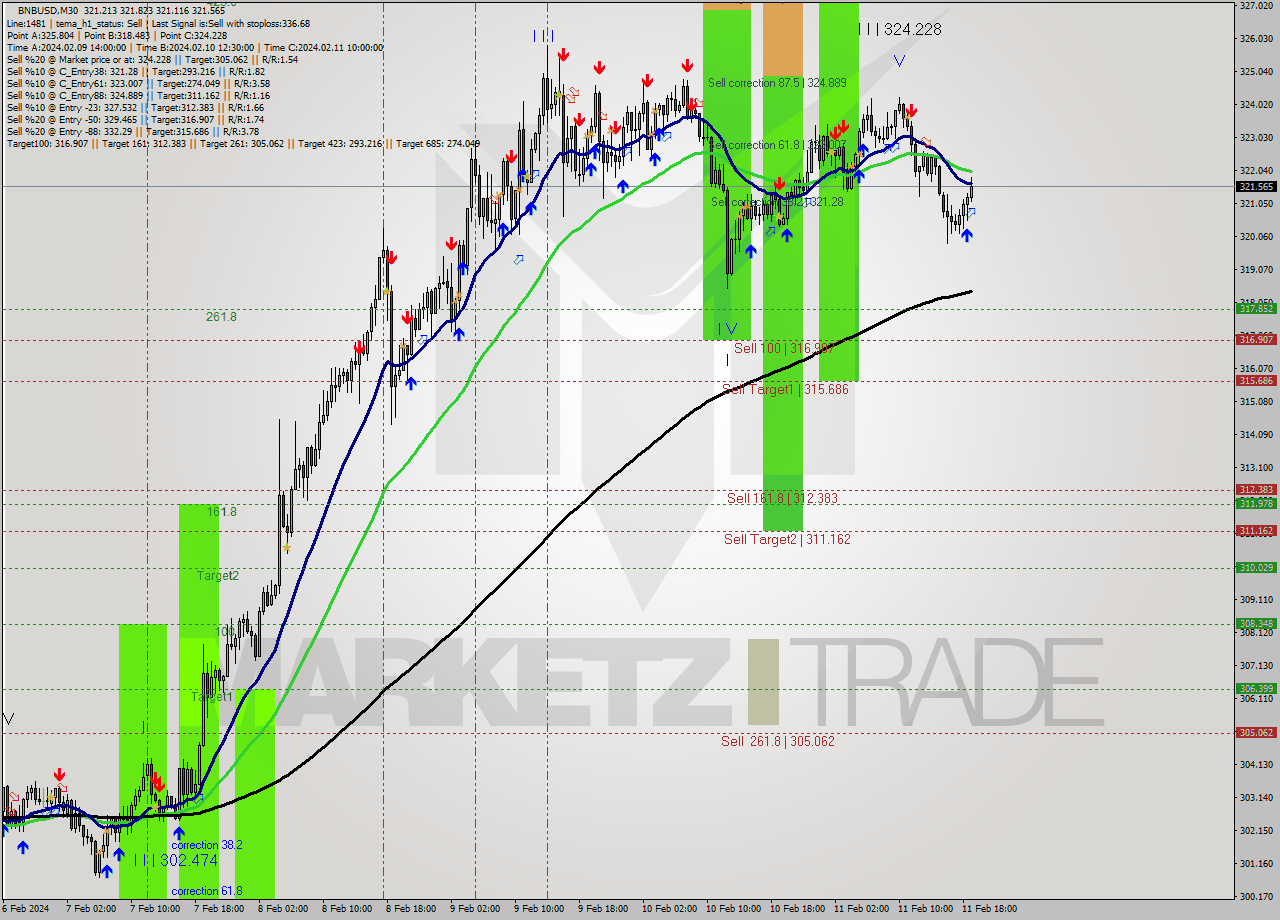Click the 'Sell %10 @ Entry -23: 327.532' line

[135, 107]
